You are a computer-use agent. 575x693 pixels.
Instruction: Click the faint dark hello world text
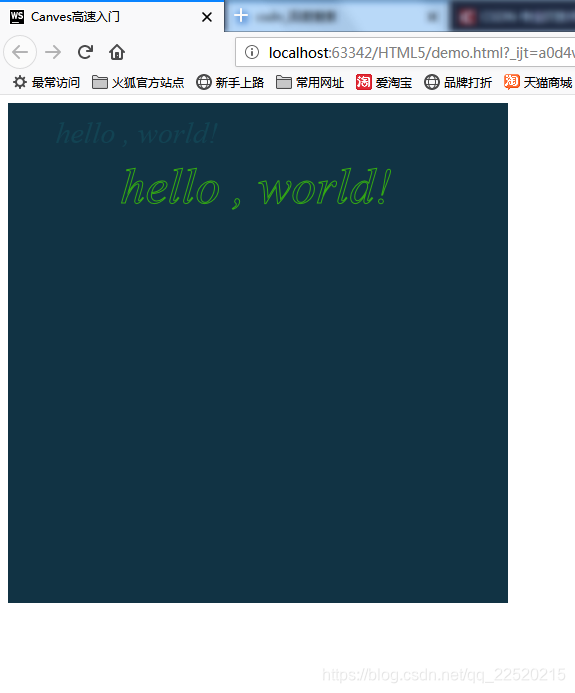[137, 133]
